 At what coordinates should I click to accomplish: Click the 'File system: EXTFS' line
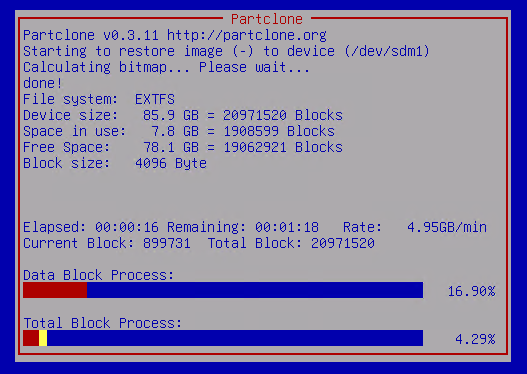click(x=99, y=99)
